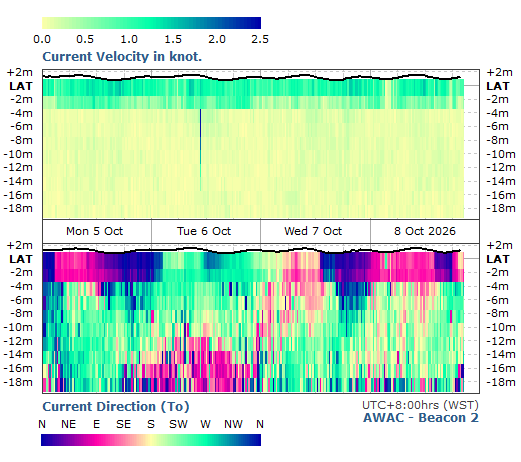Screen dimensions: 521x462
Task: Click left +2m label on velocity chart
Action: [20, 72]
